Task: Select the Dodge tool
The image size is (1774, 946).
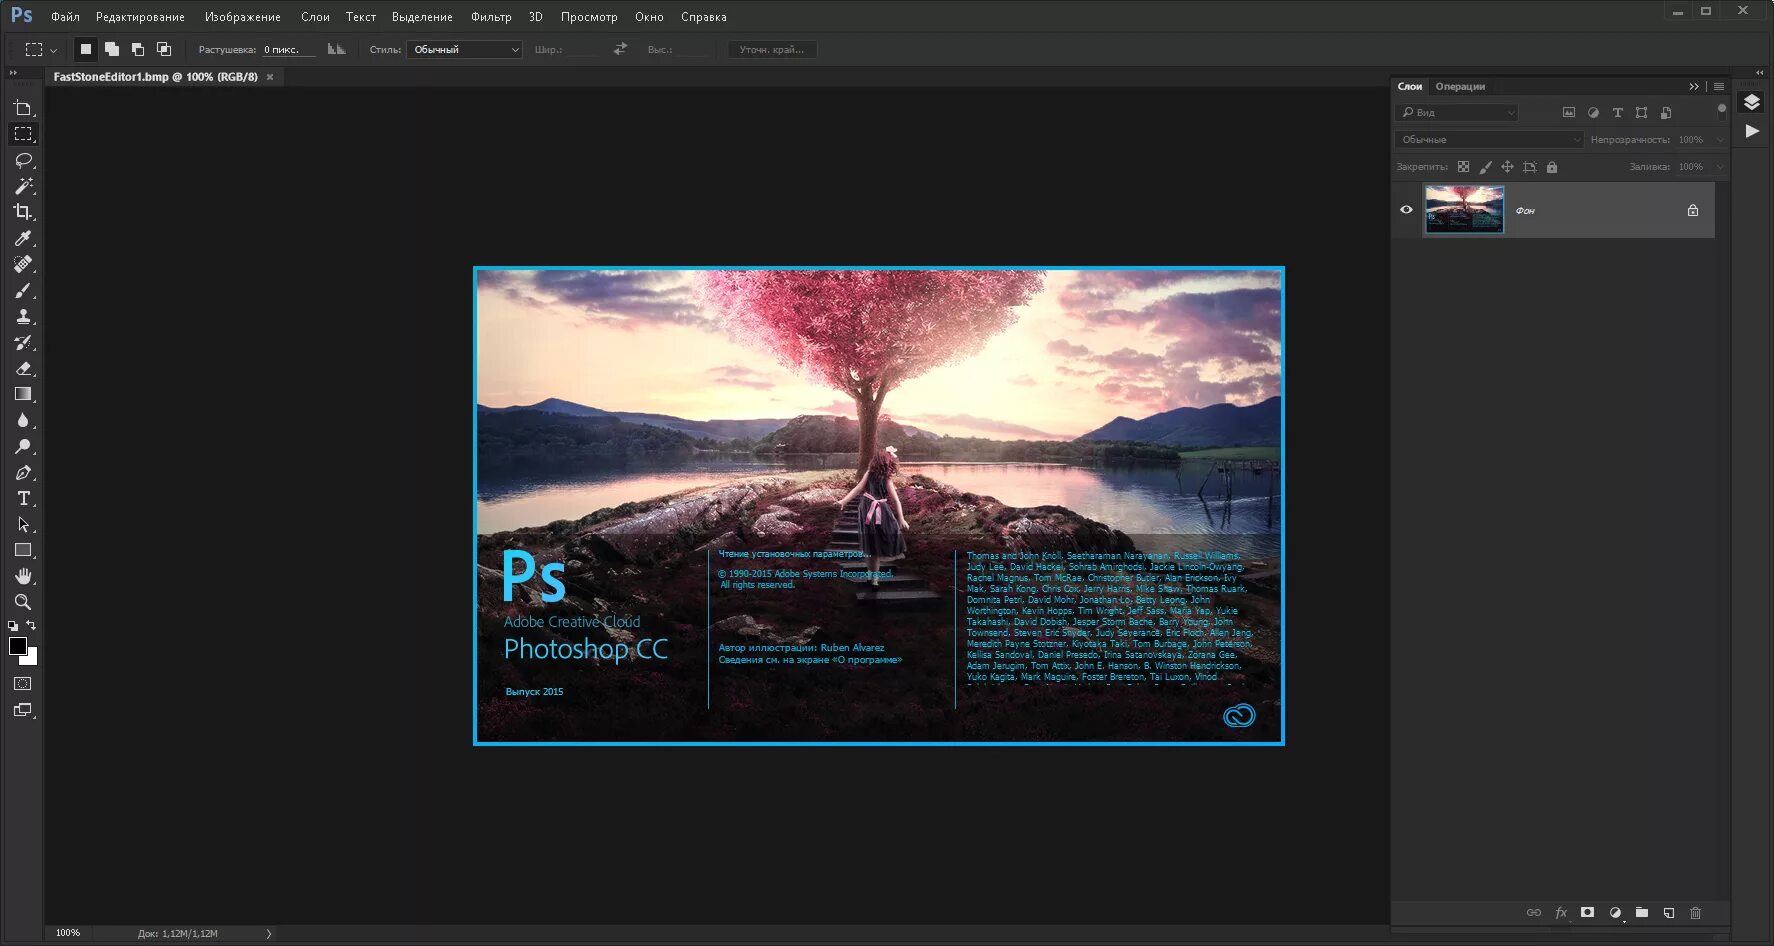Action: point(23,446)
